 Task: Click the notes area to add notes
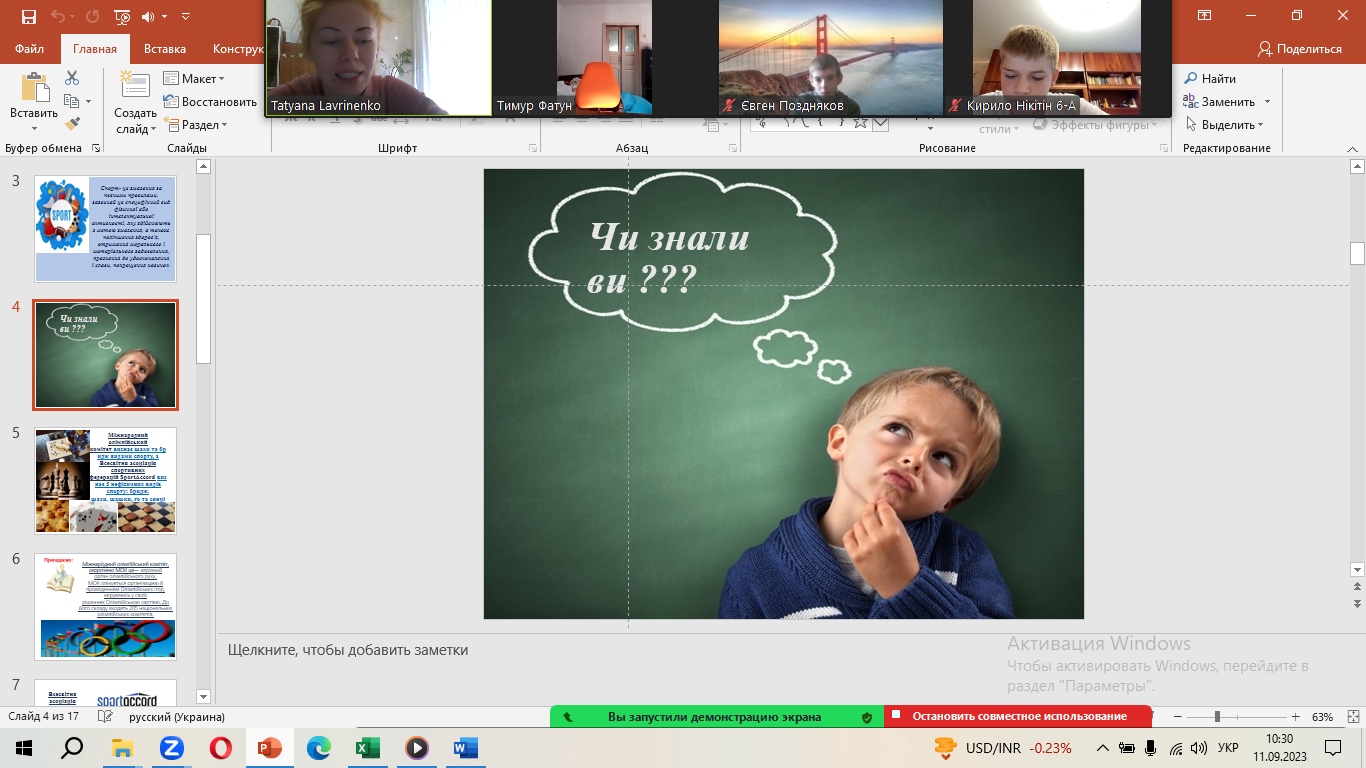point(600,650)
